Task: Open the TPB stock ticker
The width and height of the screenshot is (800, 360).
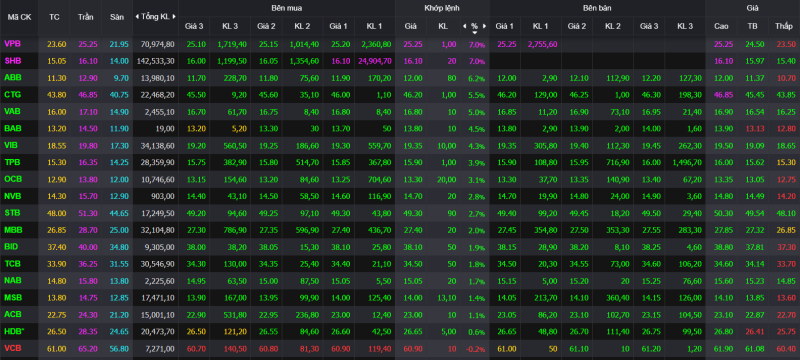Action: tap(12, 162)
